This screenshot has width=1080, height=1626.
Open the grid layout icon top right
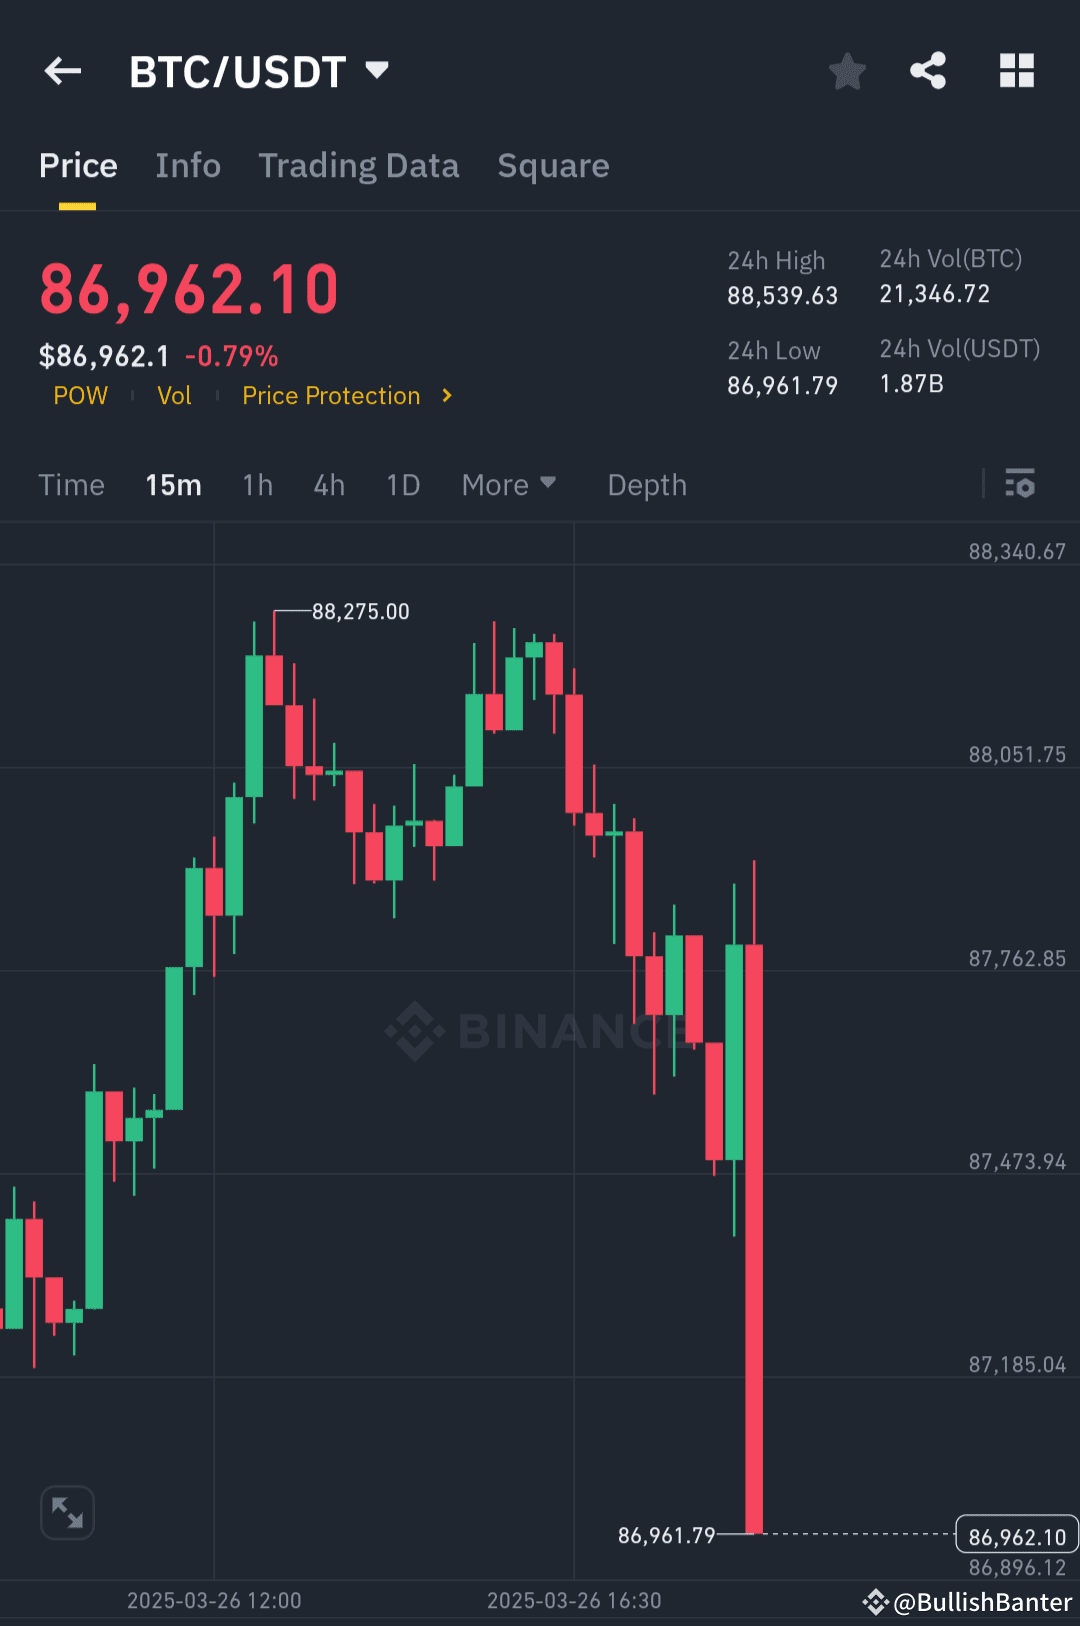pyautogui.click(x=1017, y=71)
